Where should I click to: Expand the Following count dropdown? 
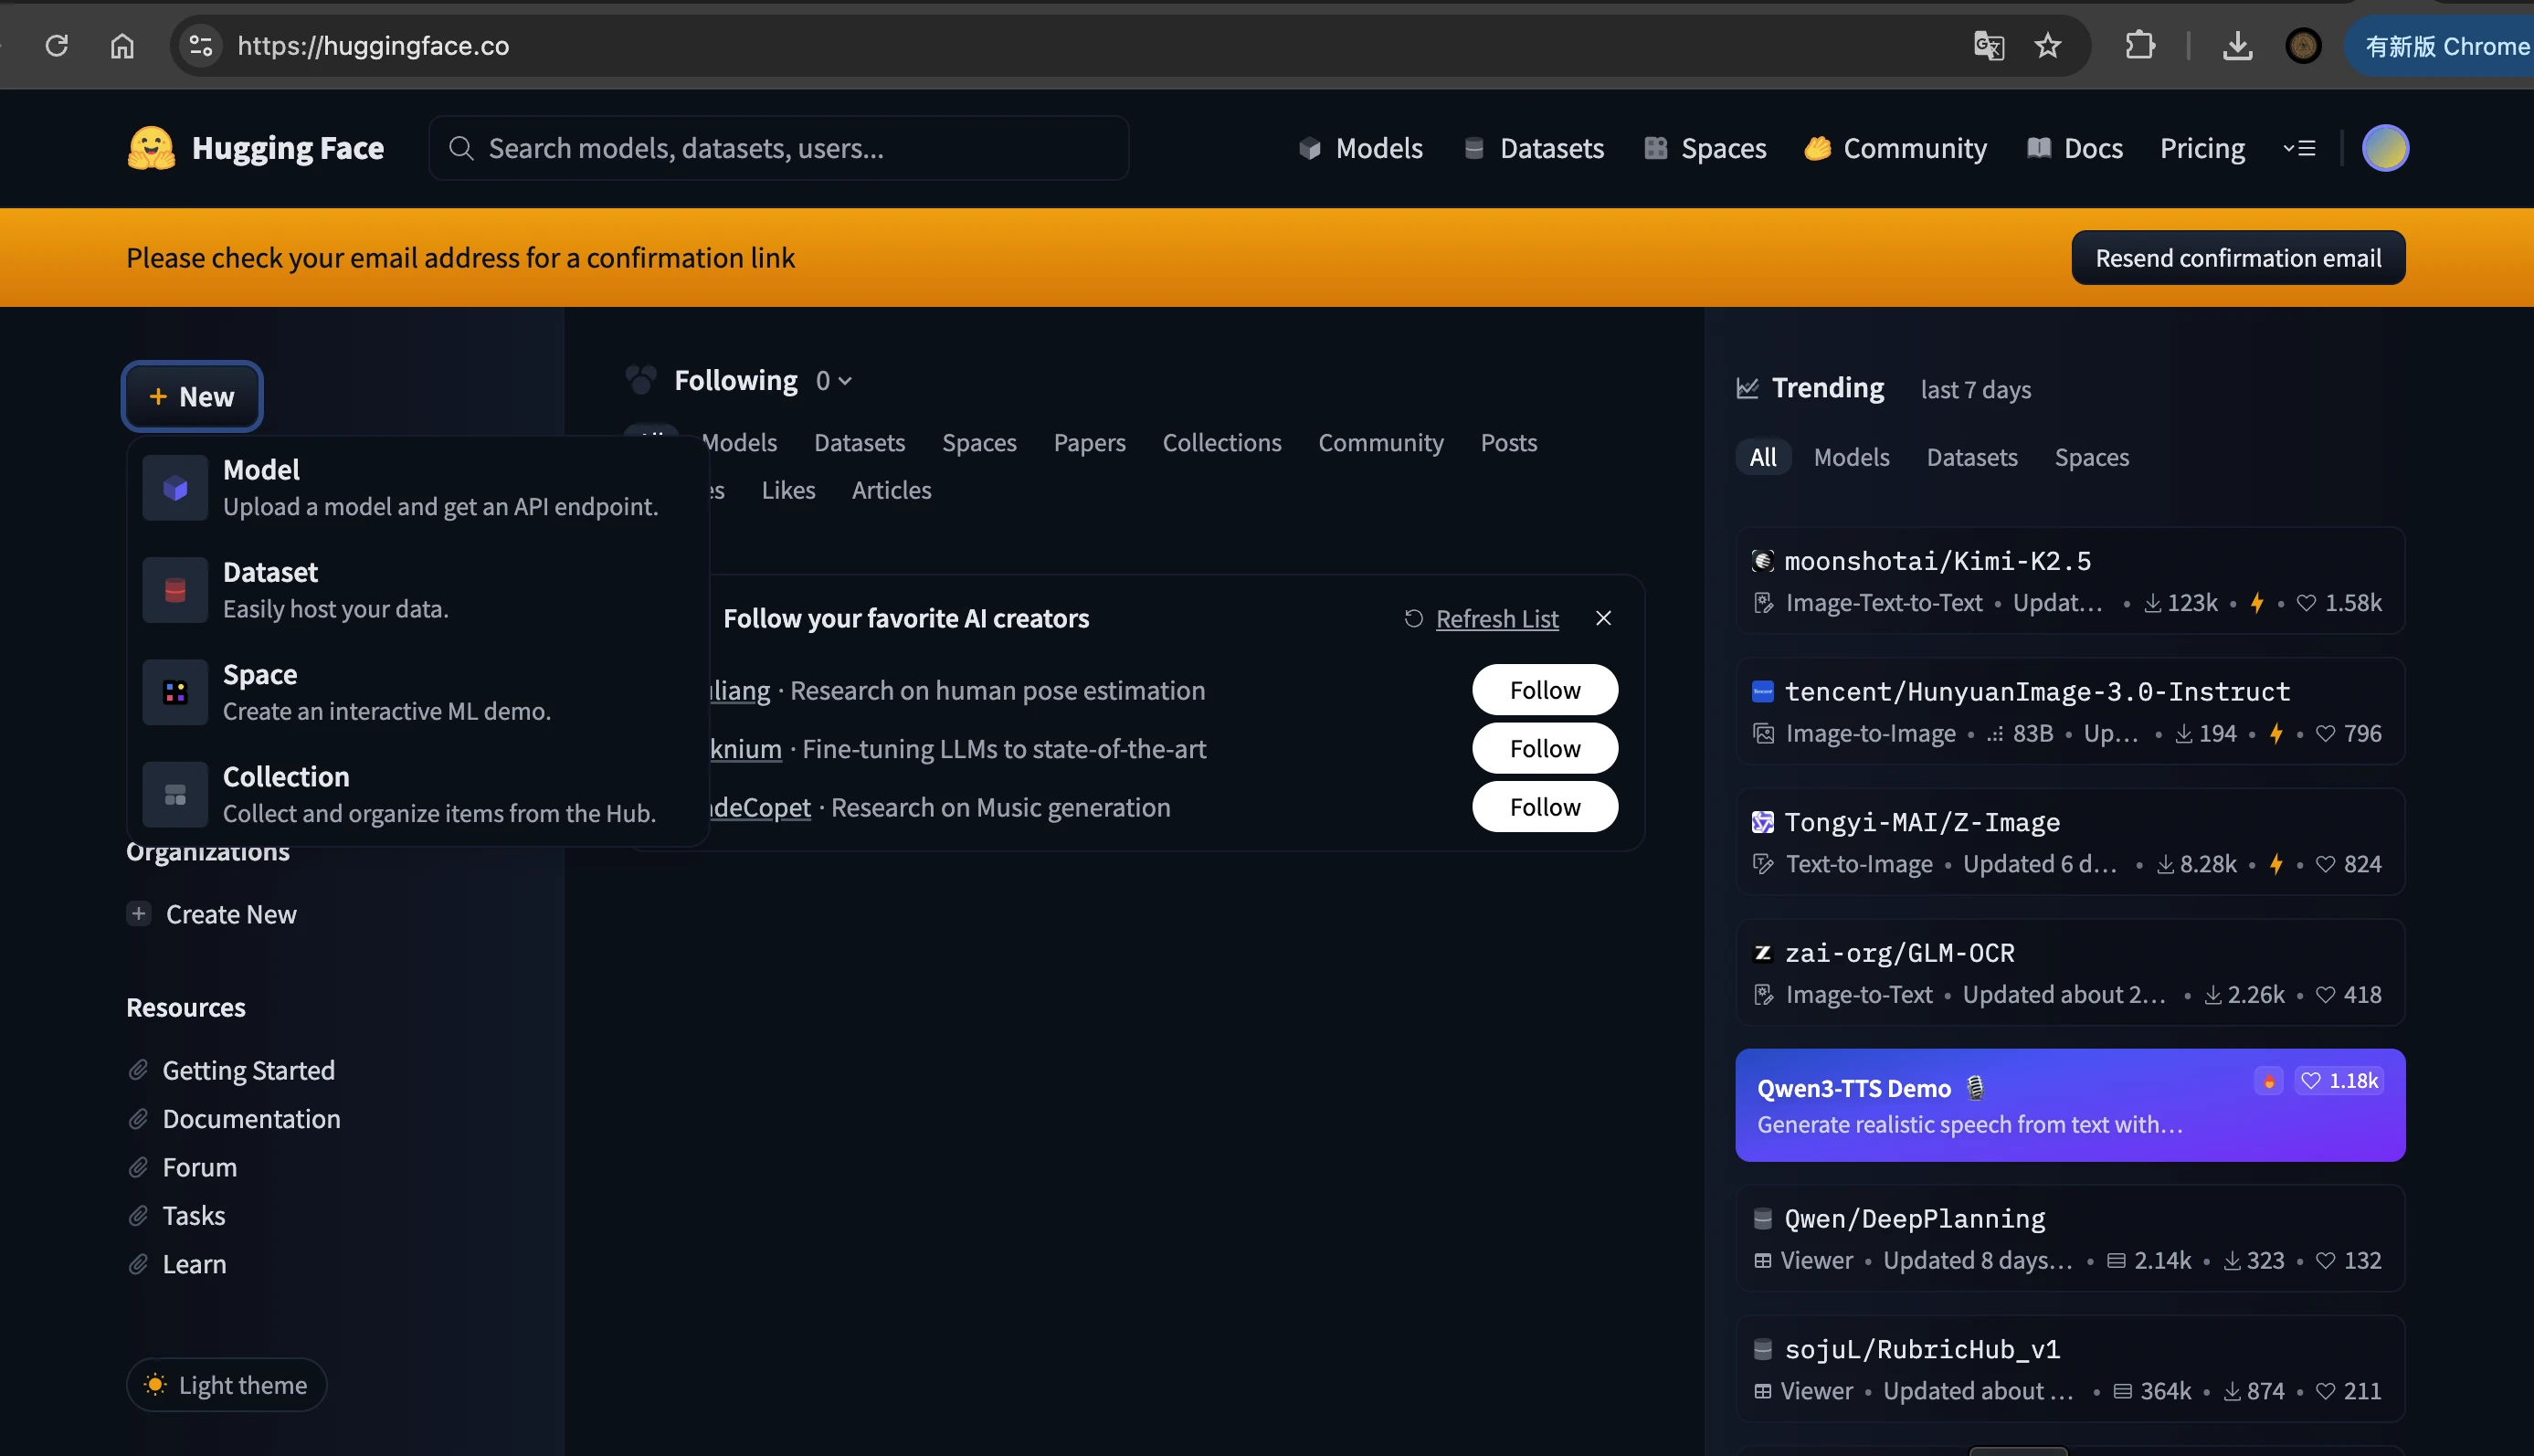coord(833,381)
